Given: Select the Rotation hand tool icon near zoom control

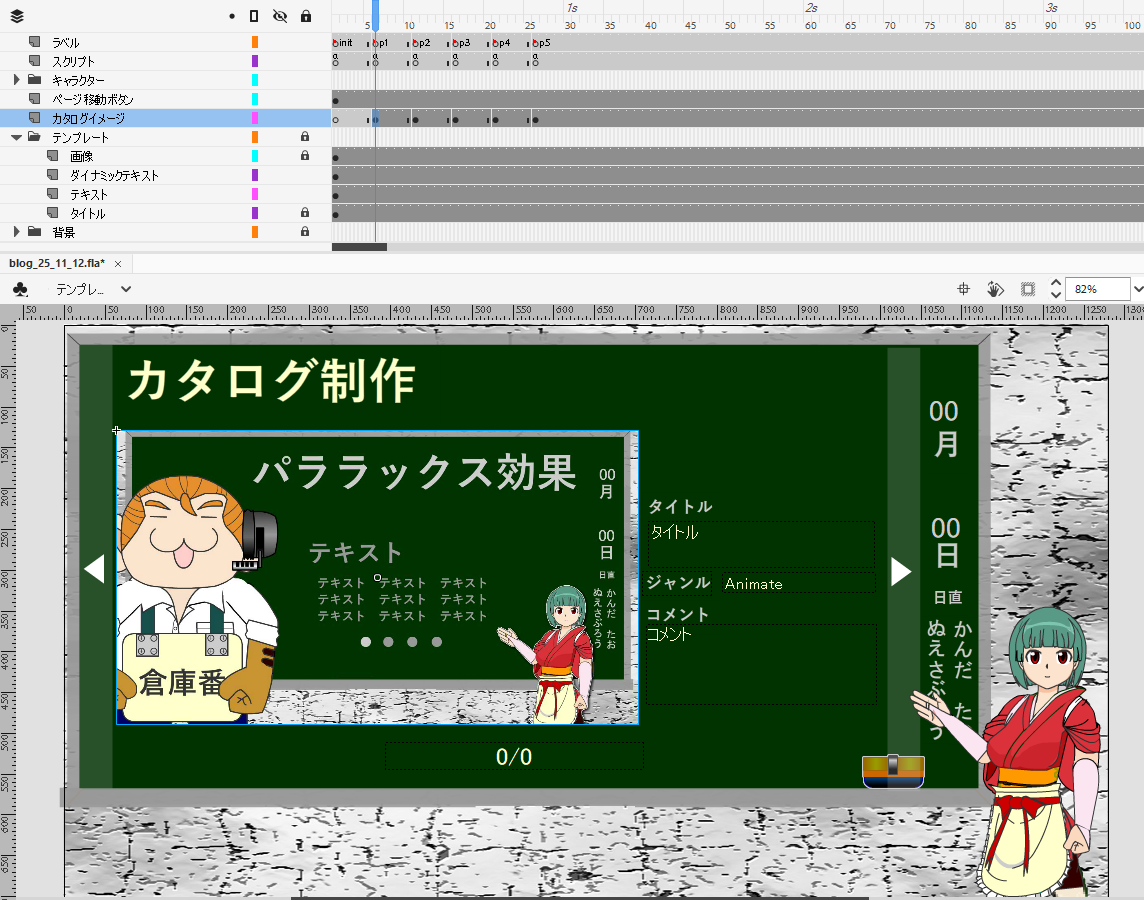Looking at the screenshot, I should [994, 289].
